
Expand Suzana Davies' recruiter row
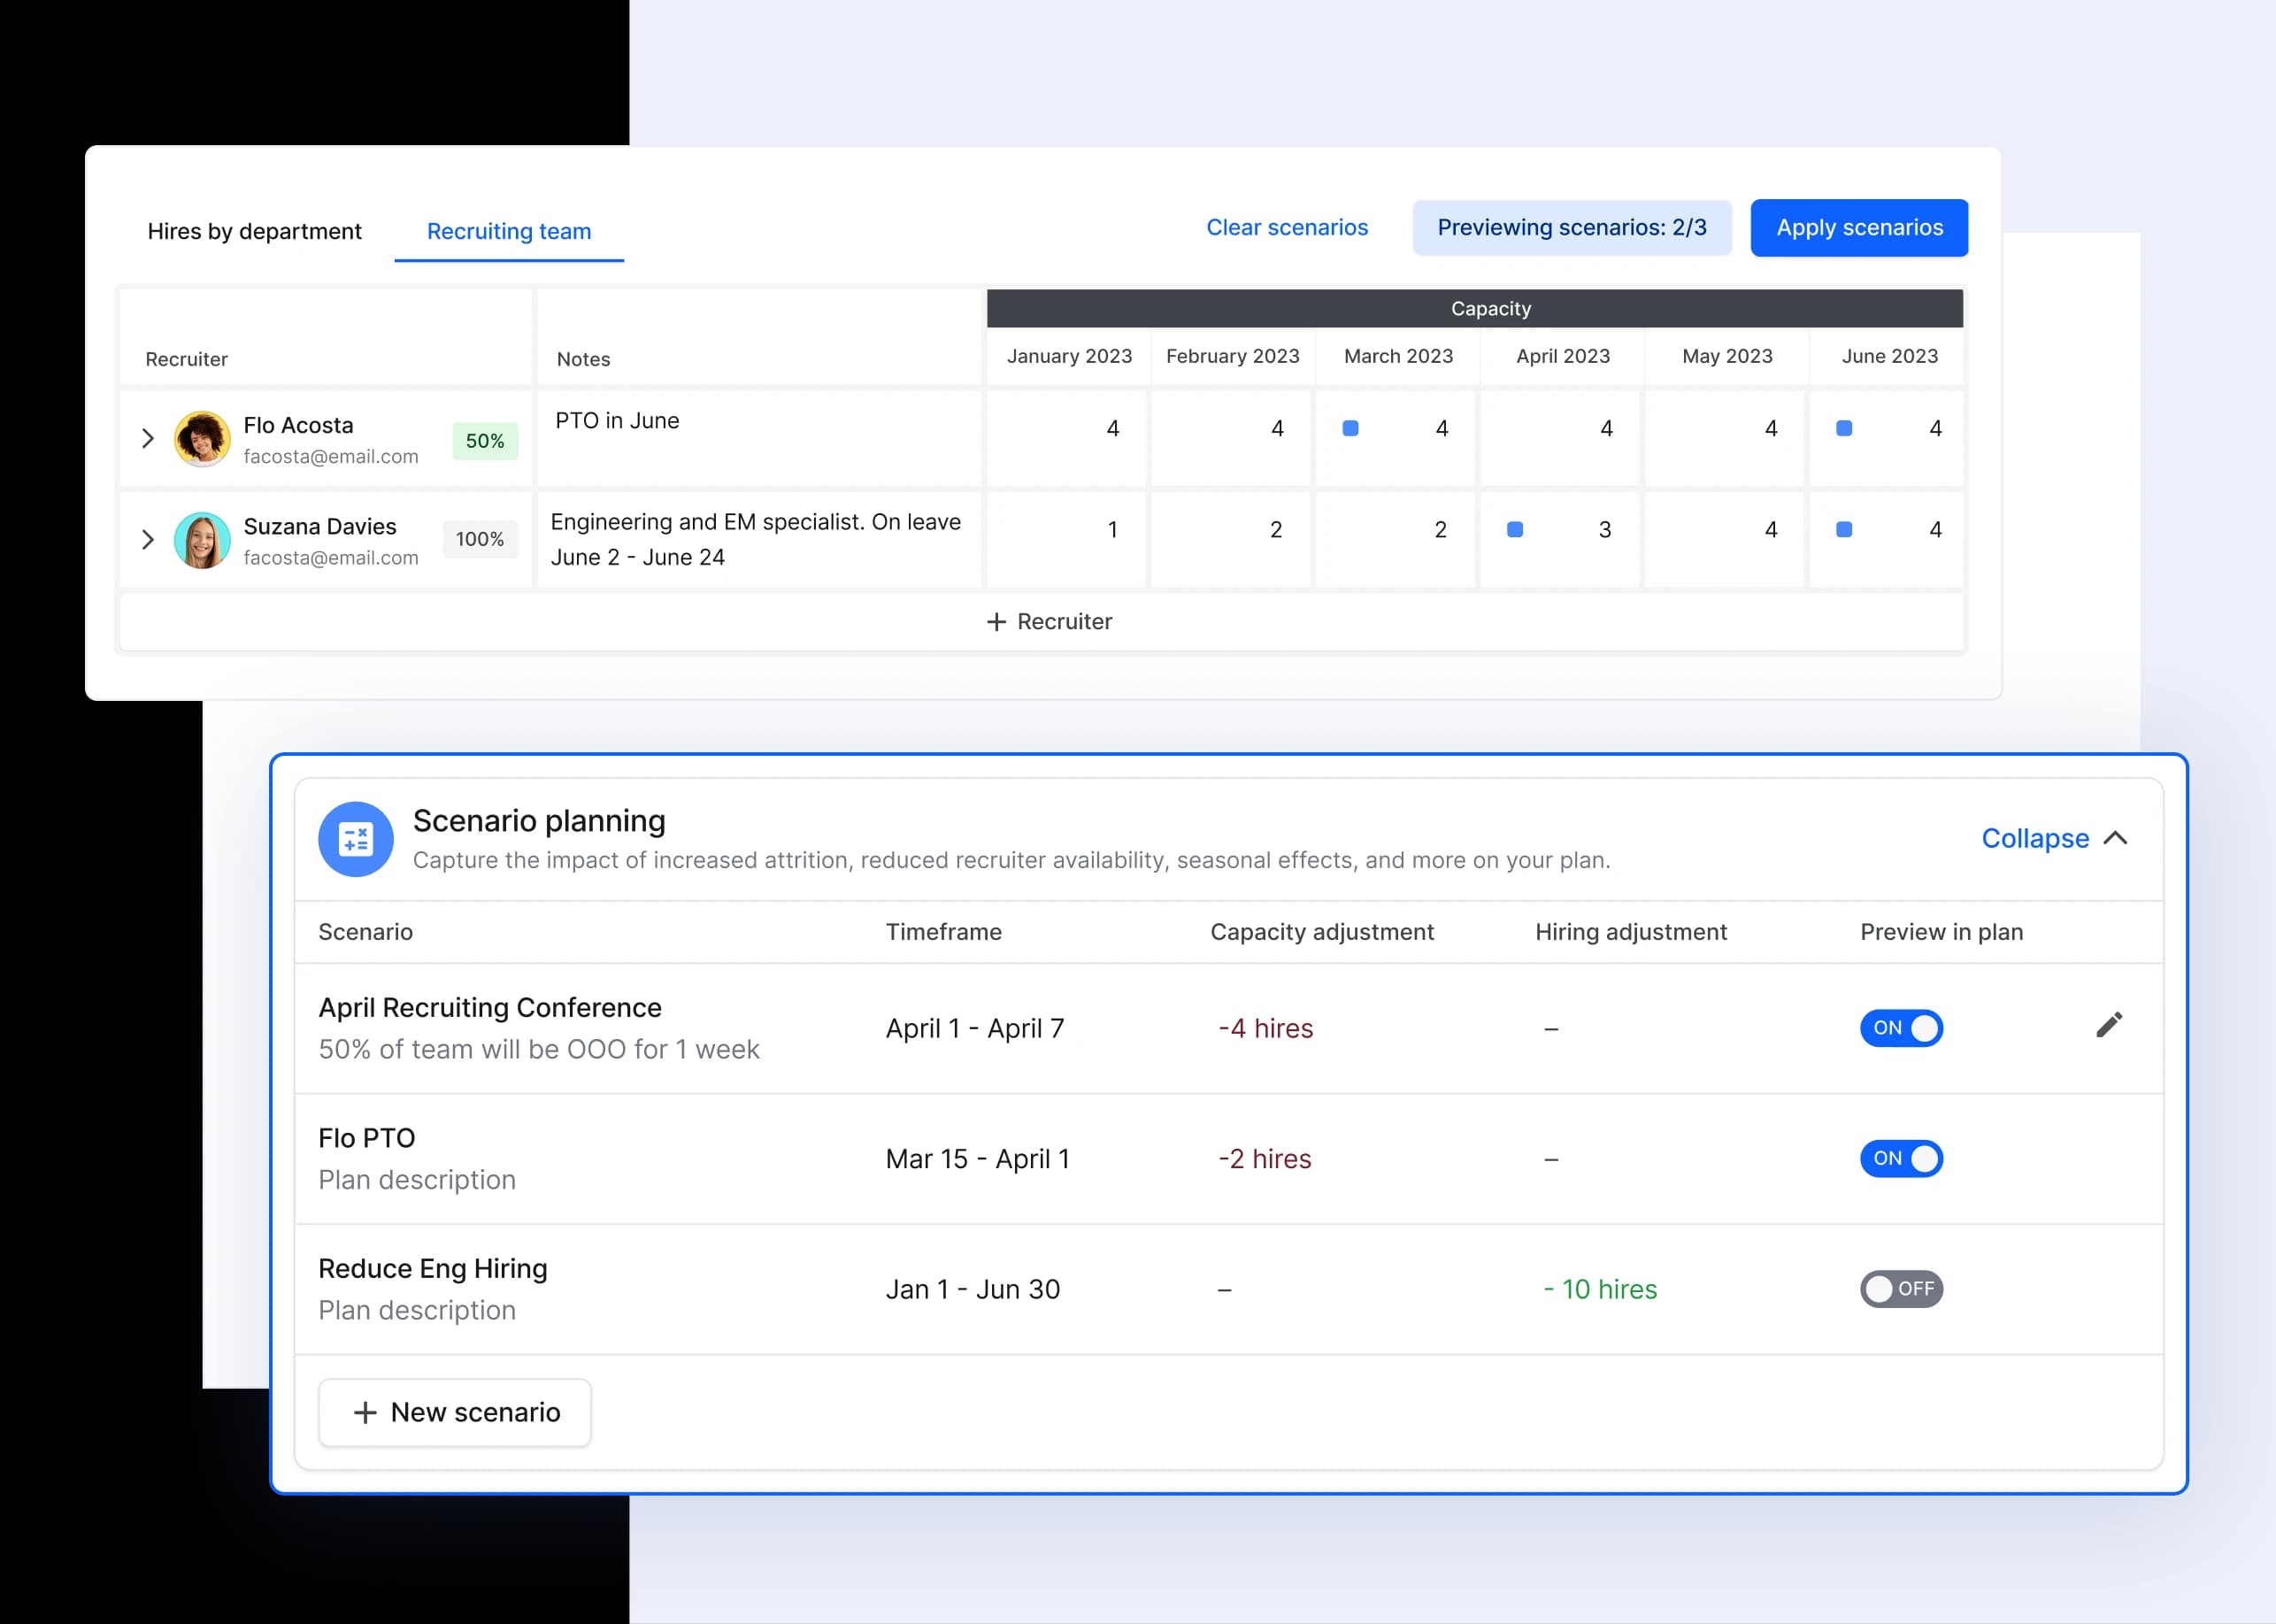pos(148,540)
